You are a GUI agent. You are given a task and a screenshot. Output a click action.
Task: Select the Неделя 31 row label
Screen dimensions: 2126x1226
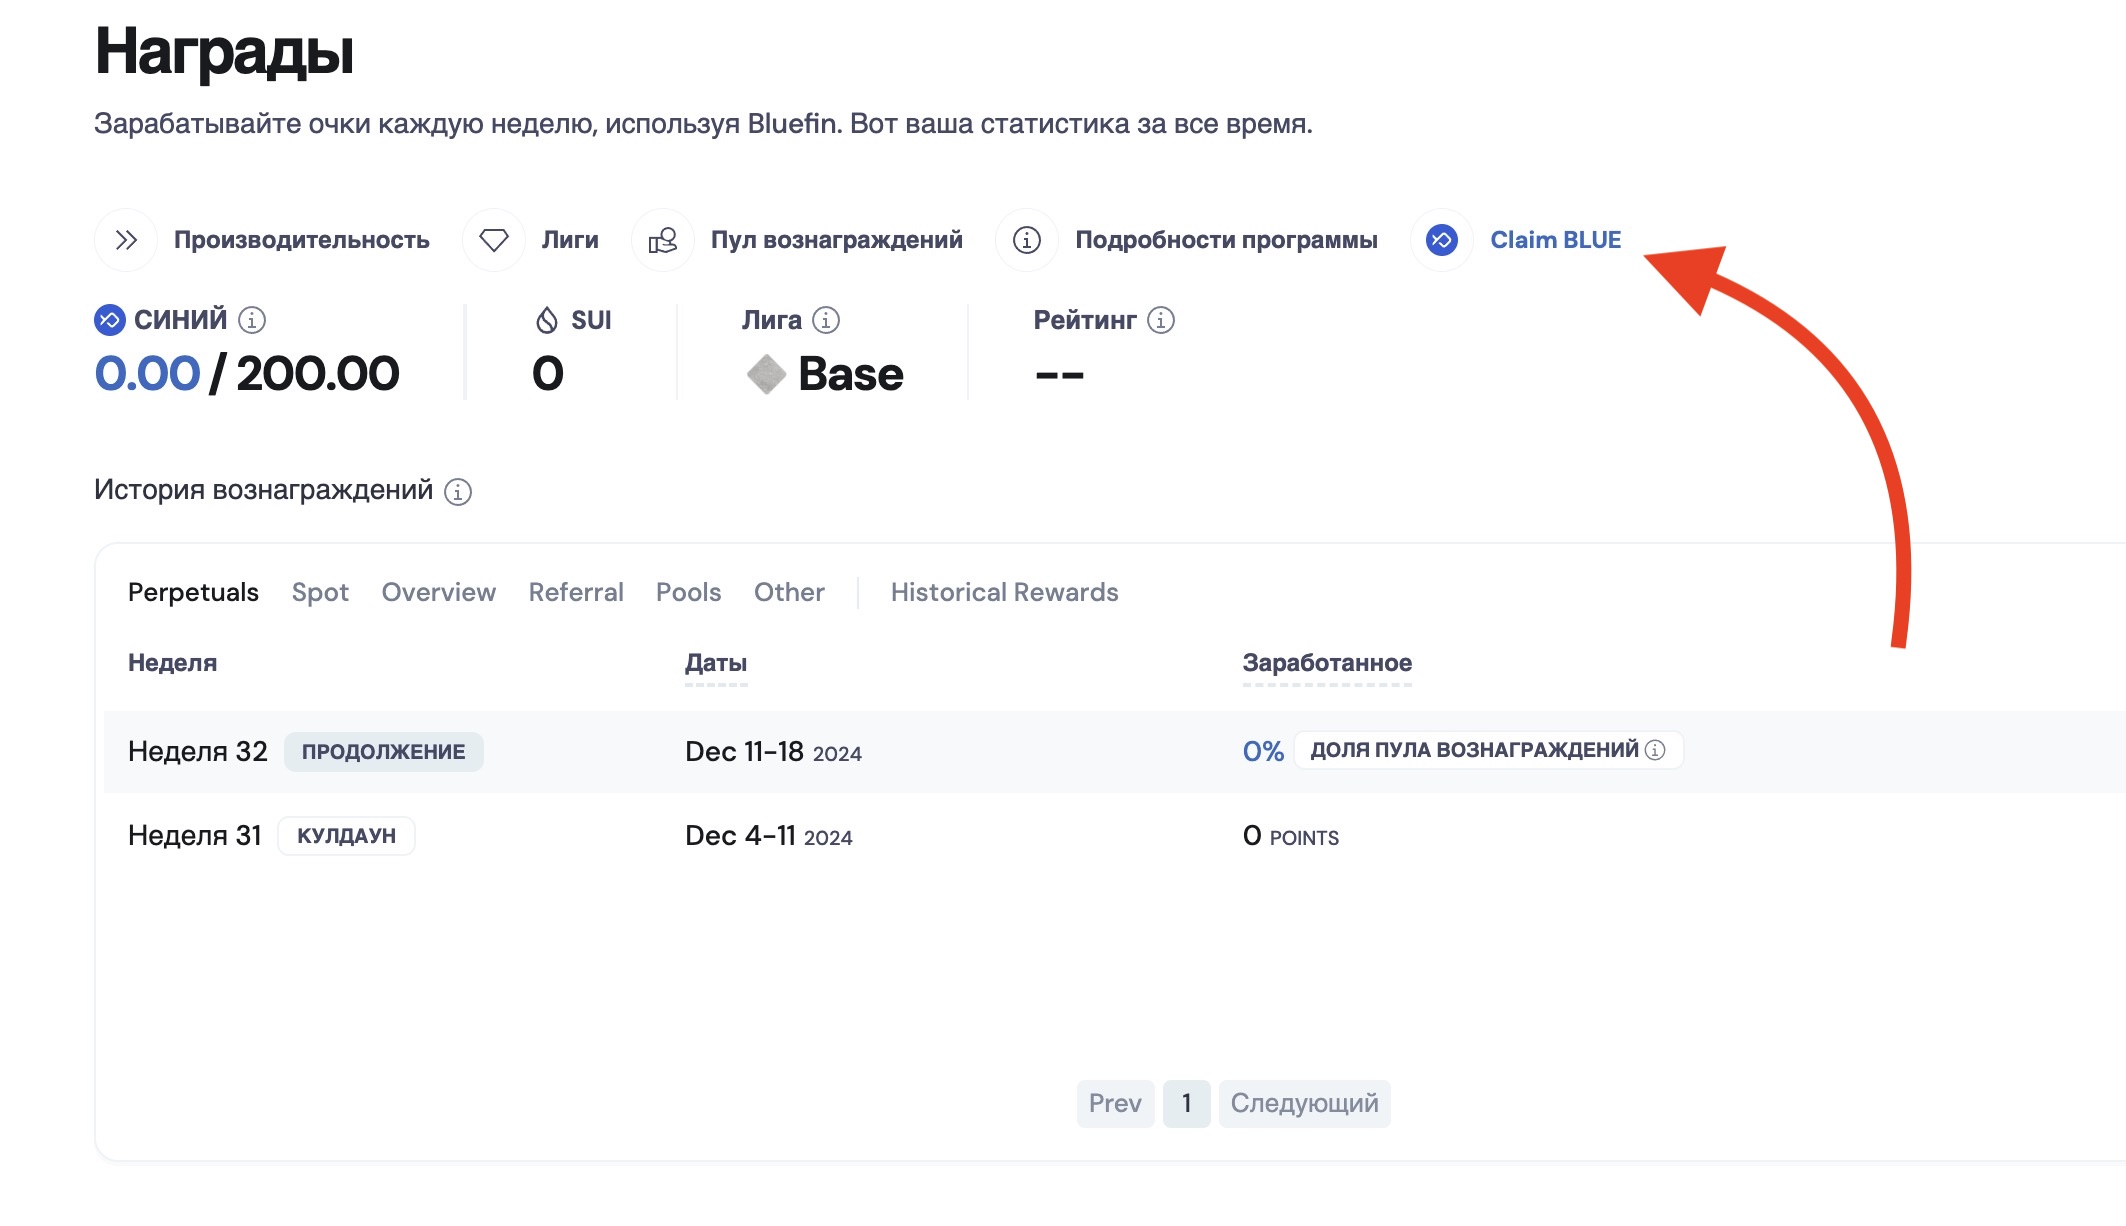(x=195, y=836)
